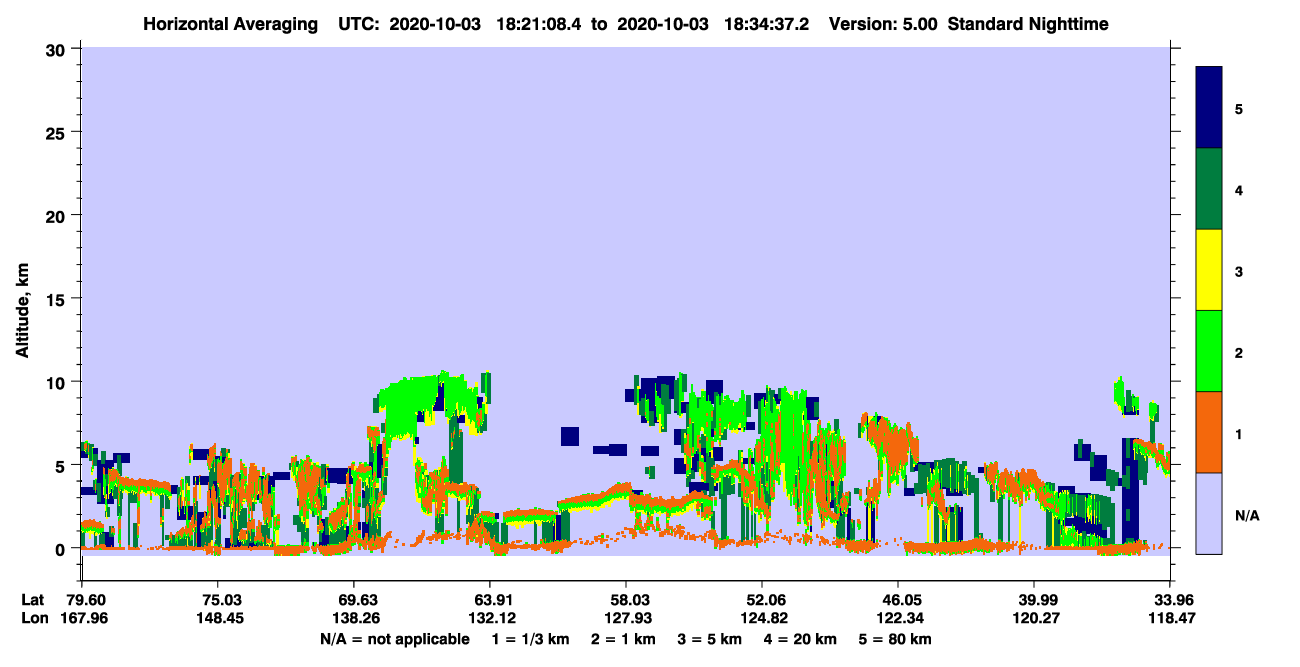
Task: Click longitude value 148.45
Action: click(x=218, y=619)
